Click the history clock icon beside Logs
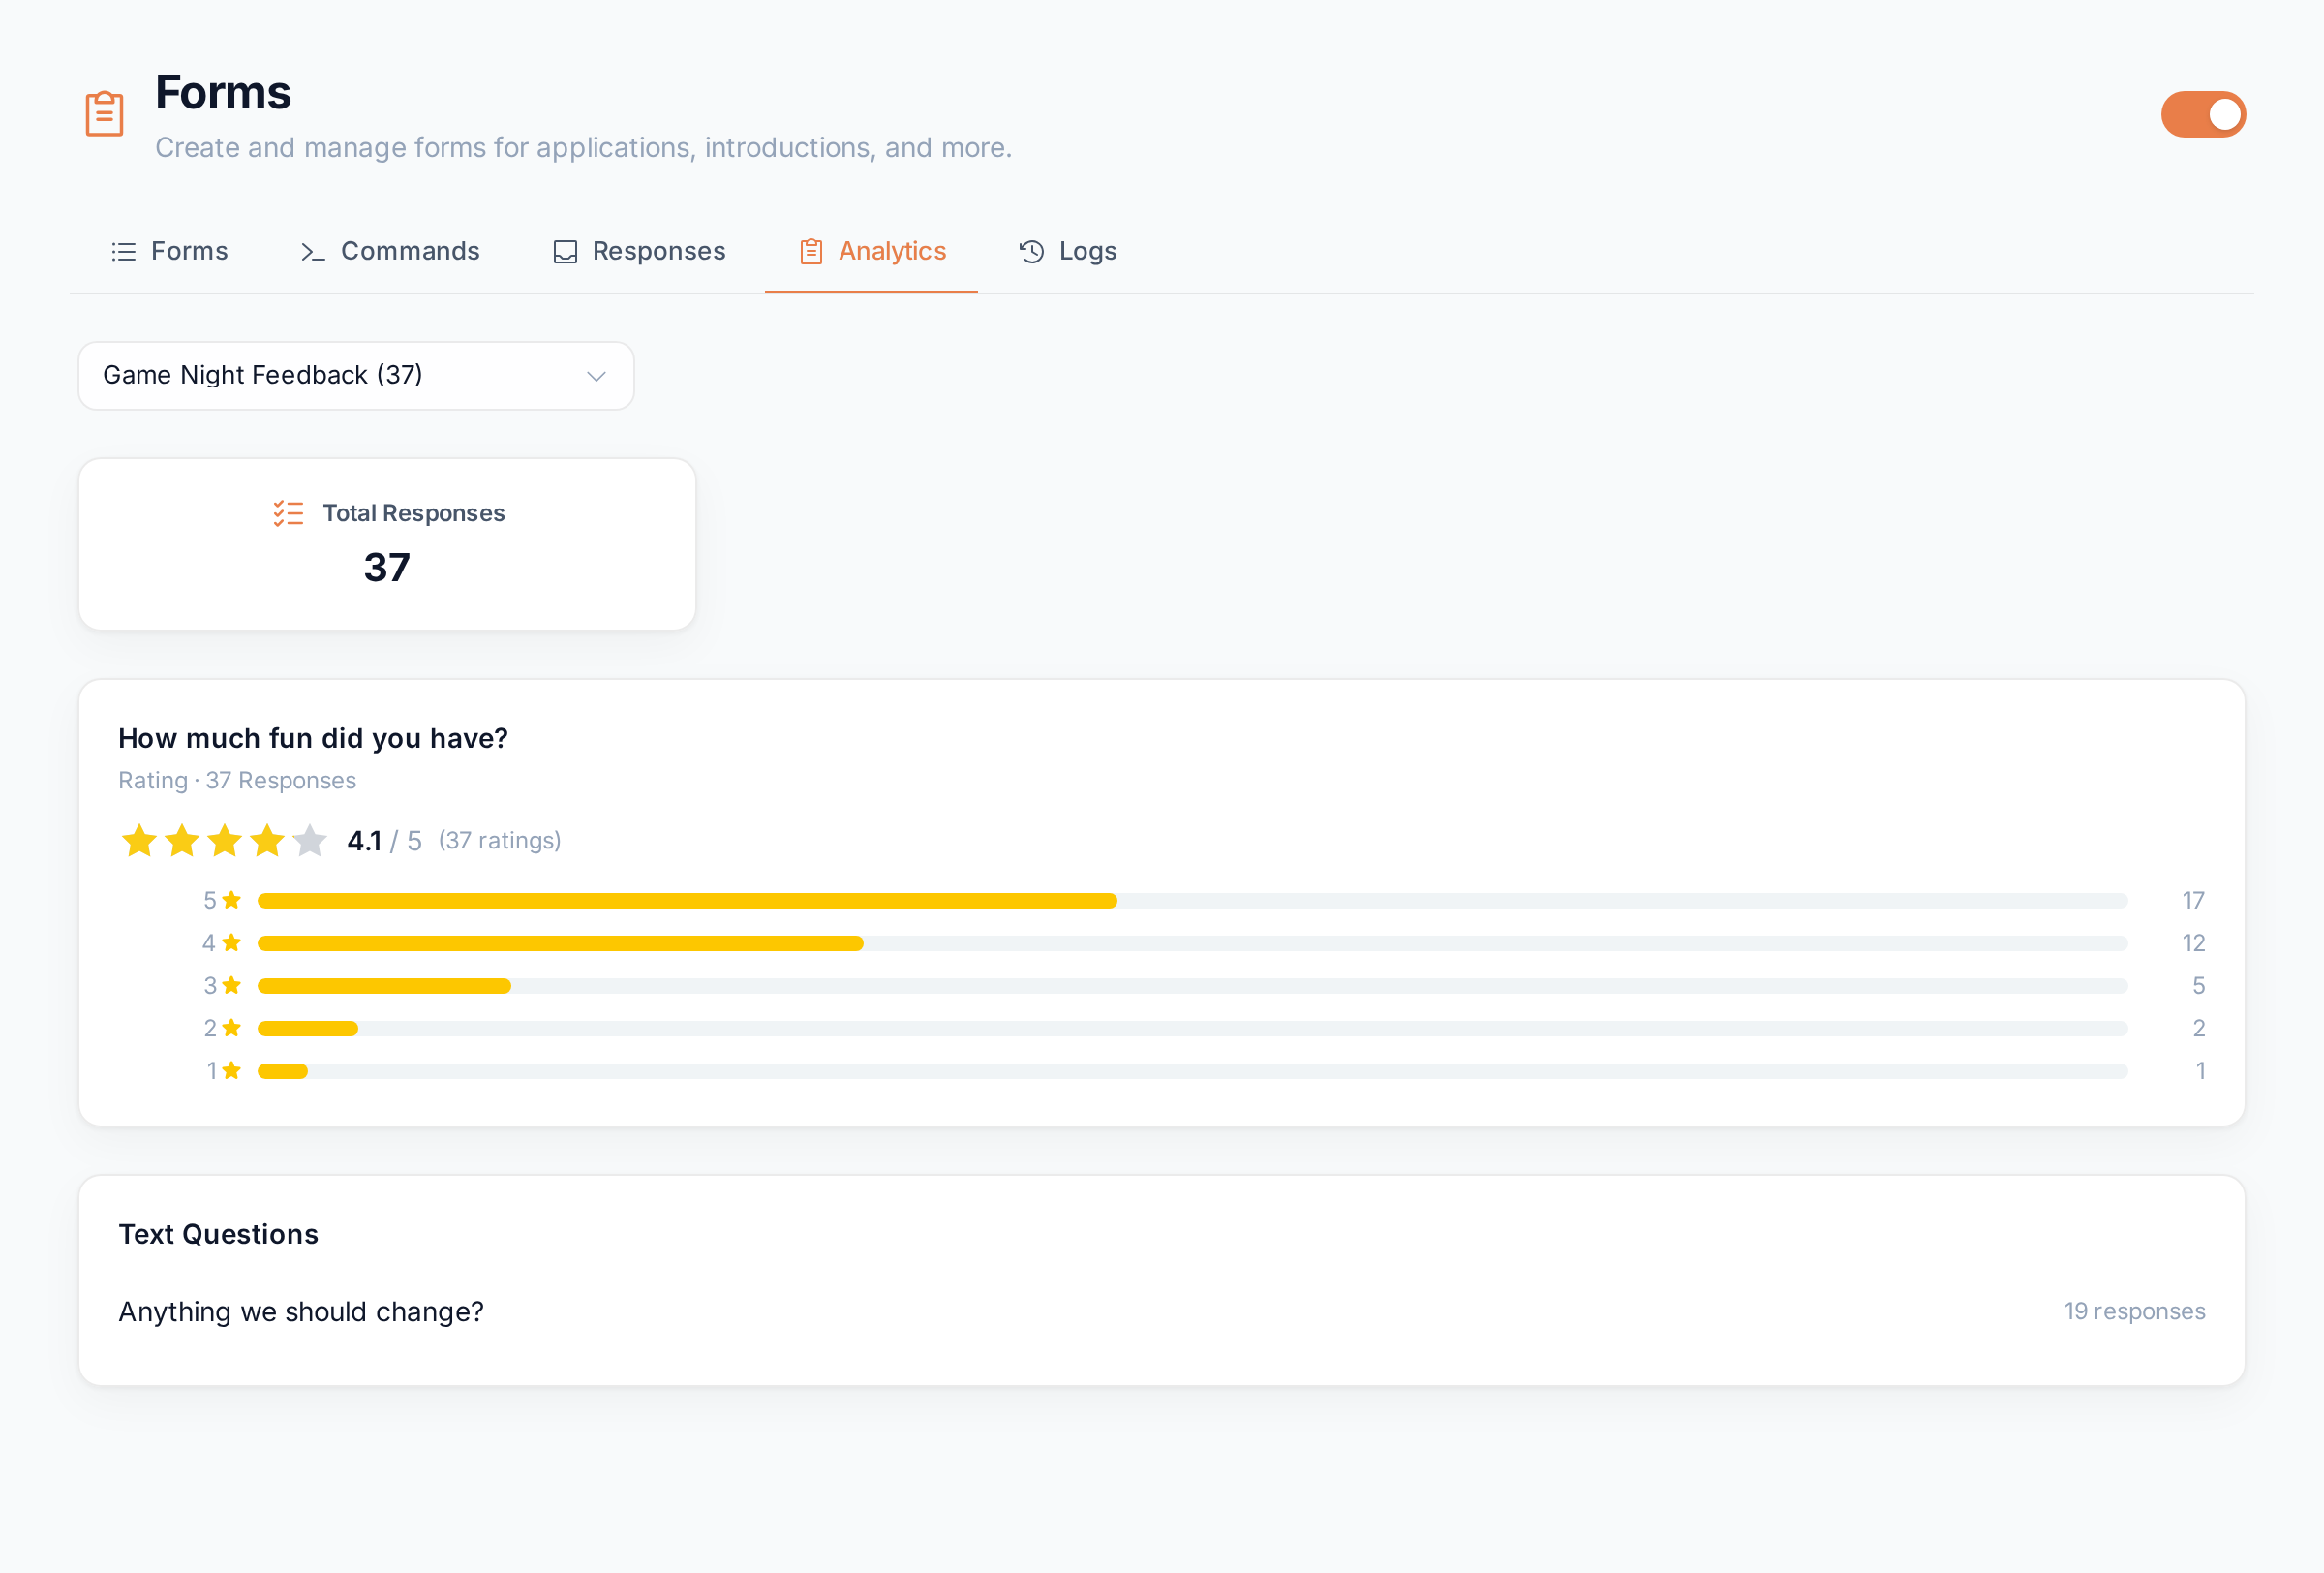Screen dimensions: 2324x1573 1031,252
